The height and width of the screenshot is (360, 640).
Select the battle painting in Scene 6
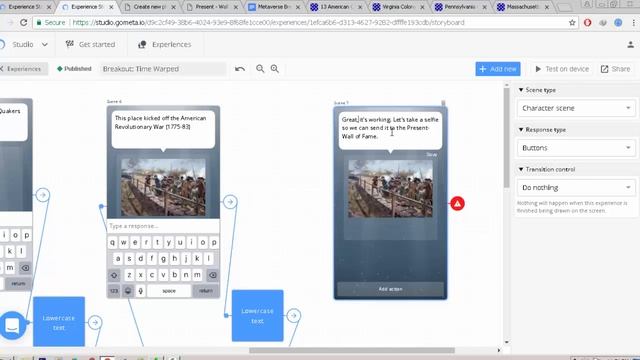point(163,187)
